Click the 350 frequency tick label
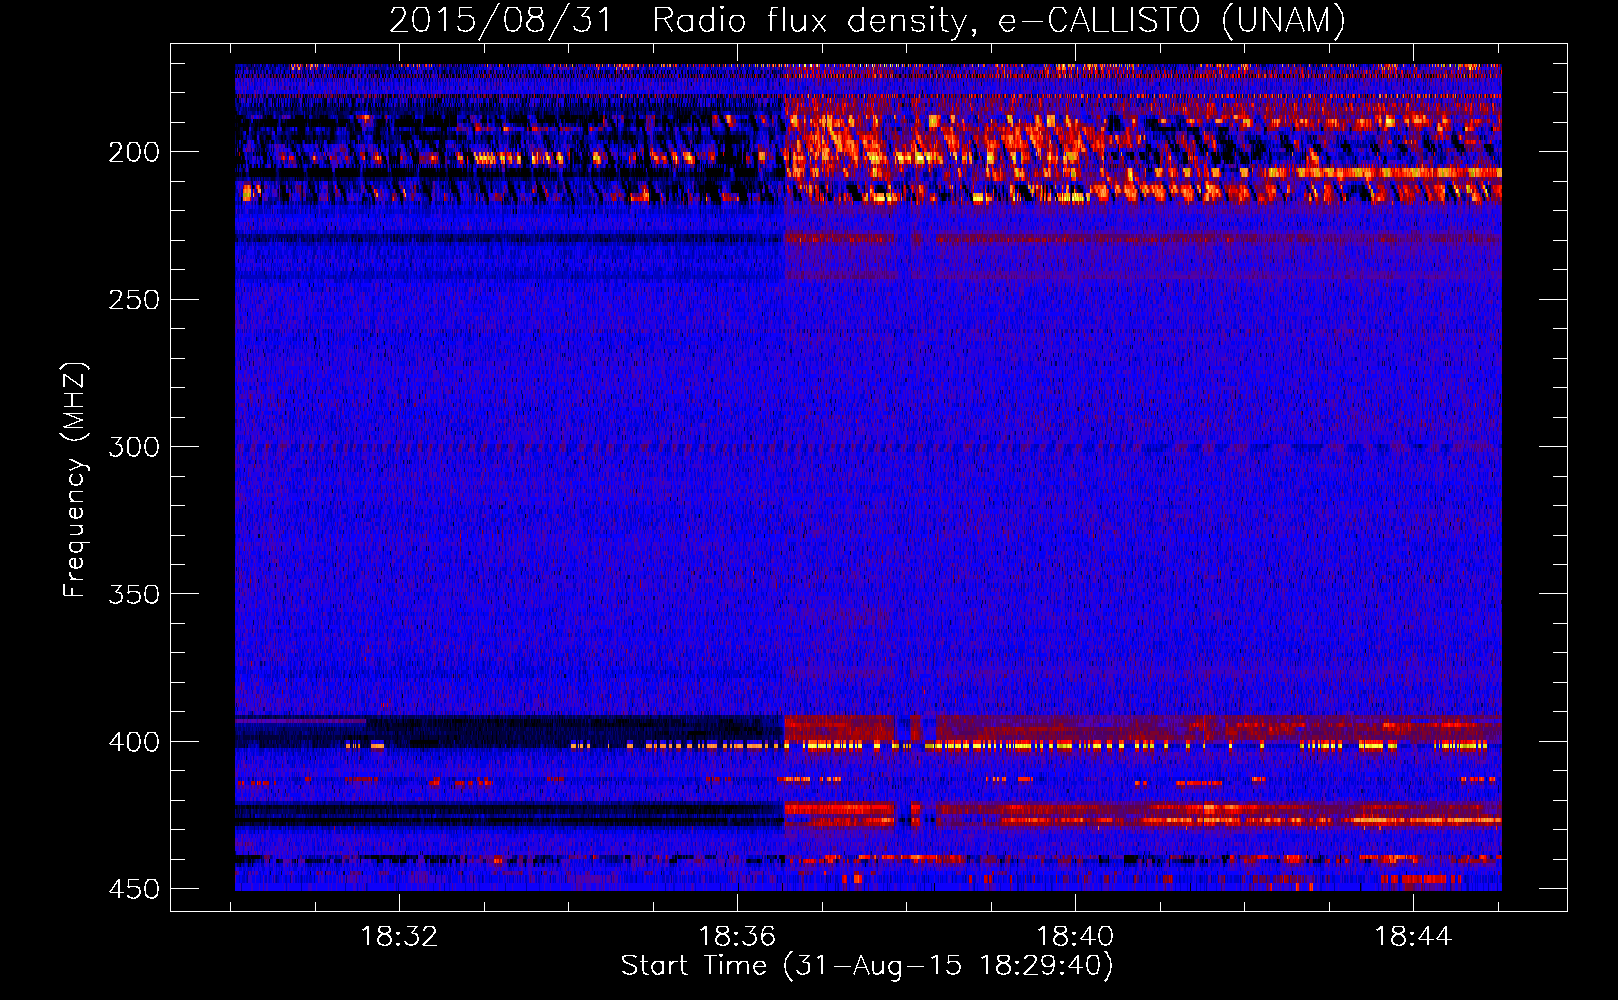 coord(134,594)
